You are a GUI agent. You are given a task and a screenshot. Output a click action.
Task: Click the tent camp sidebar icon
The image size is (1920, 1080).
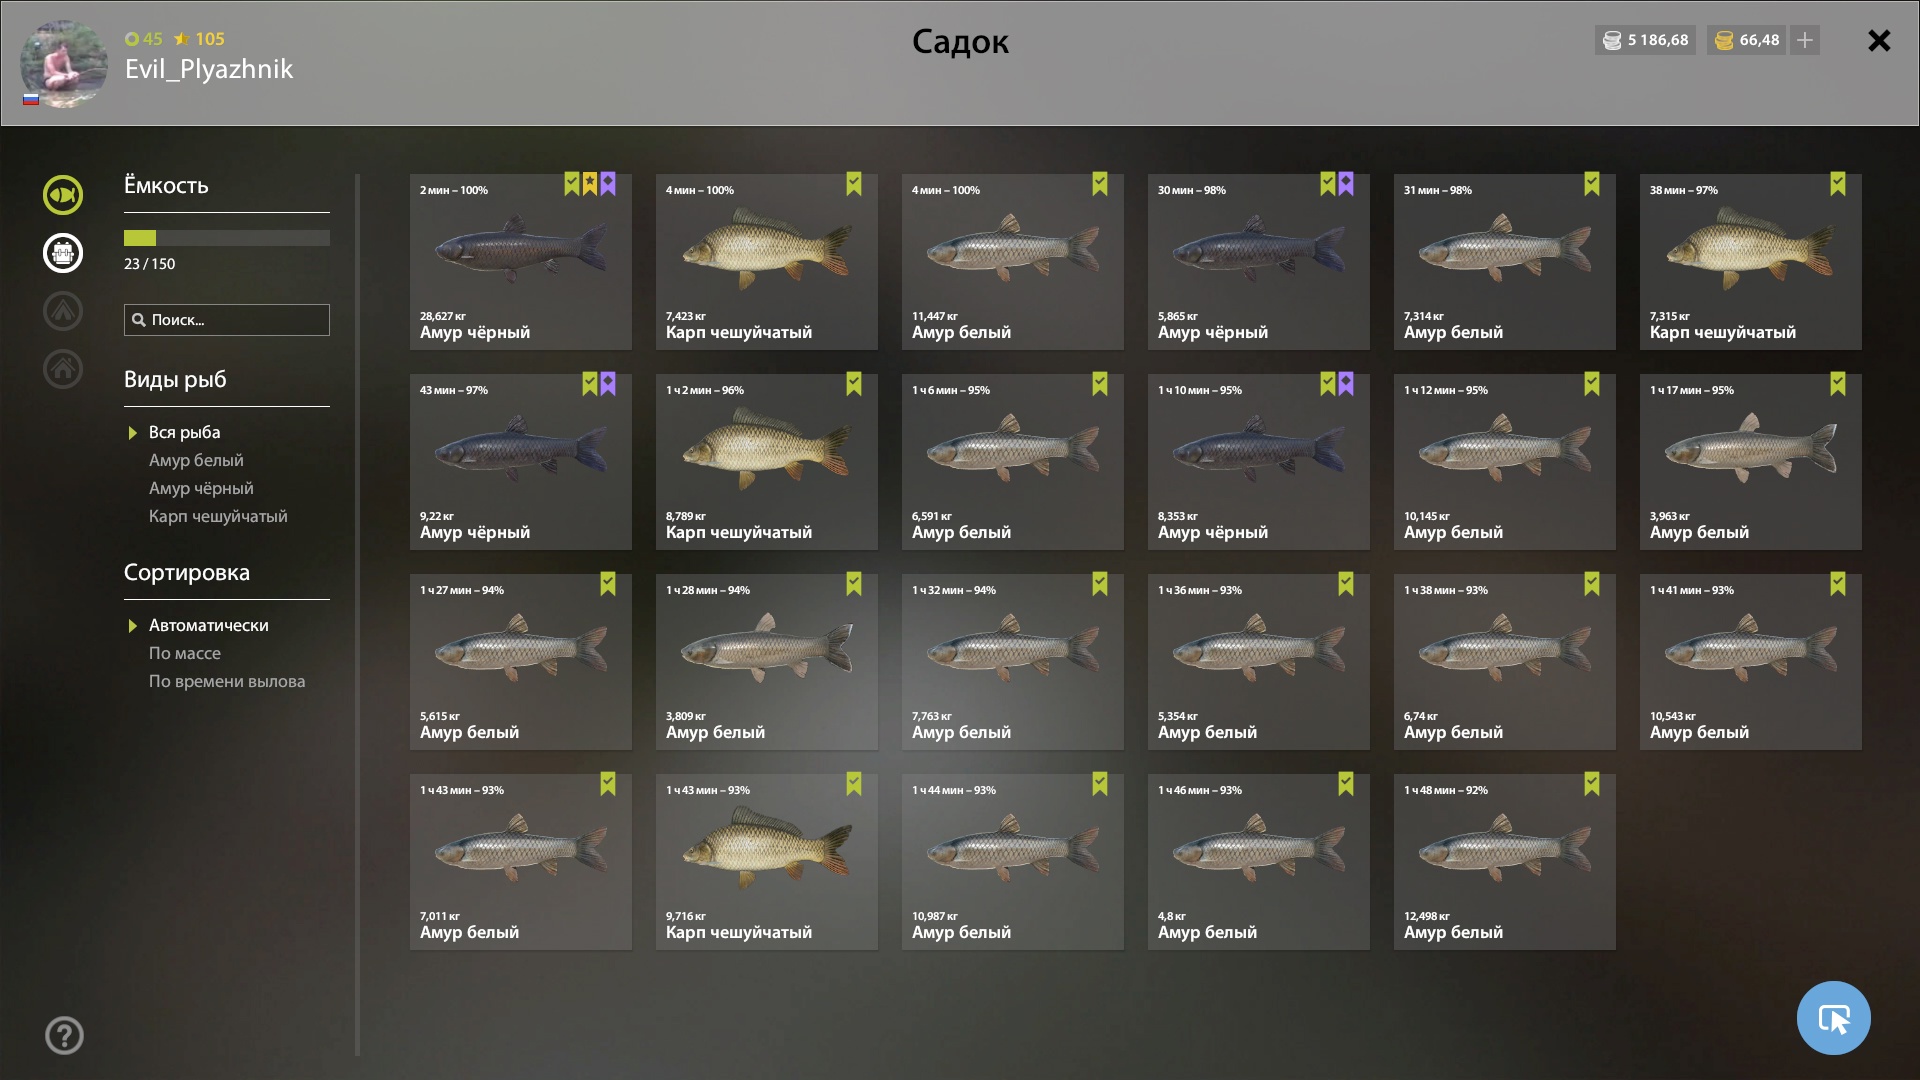click(63, 311)
